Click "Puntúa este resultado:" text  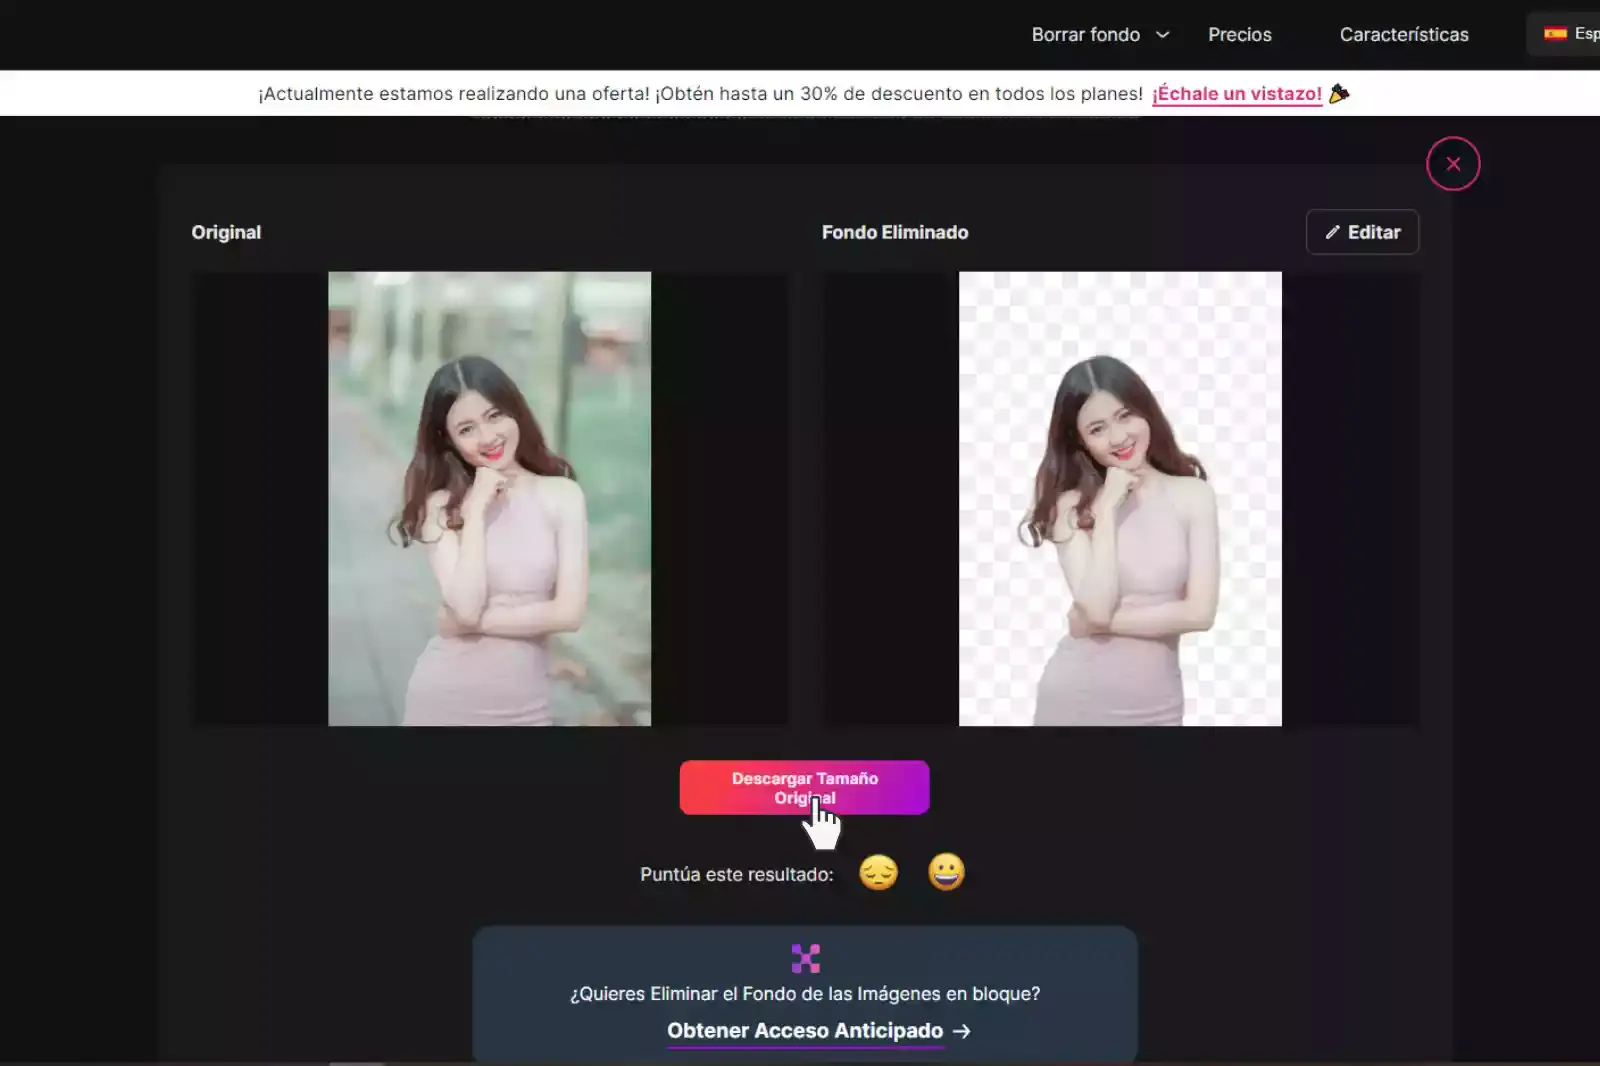click(x=736, y=875)
